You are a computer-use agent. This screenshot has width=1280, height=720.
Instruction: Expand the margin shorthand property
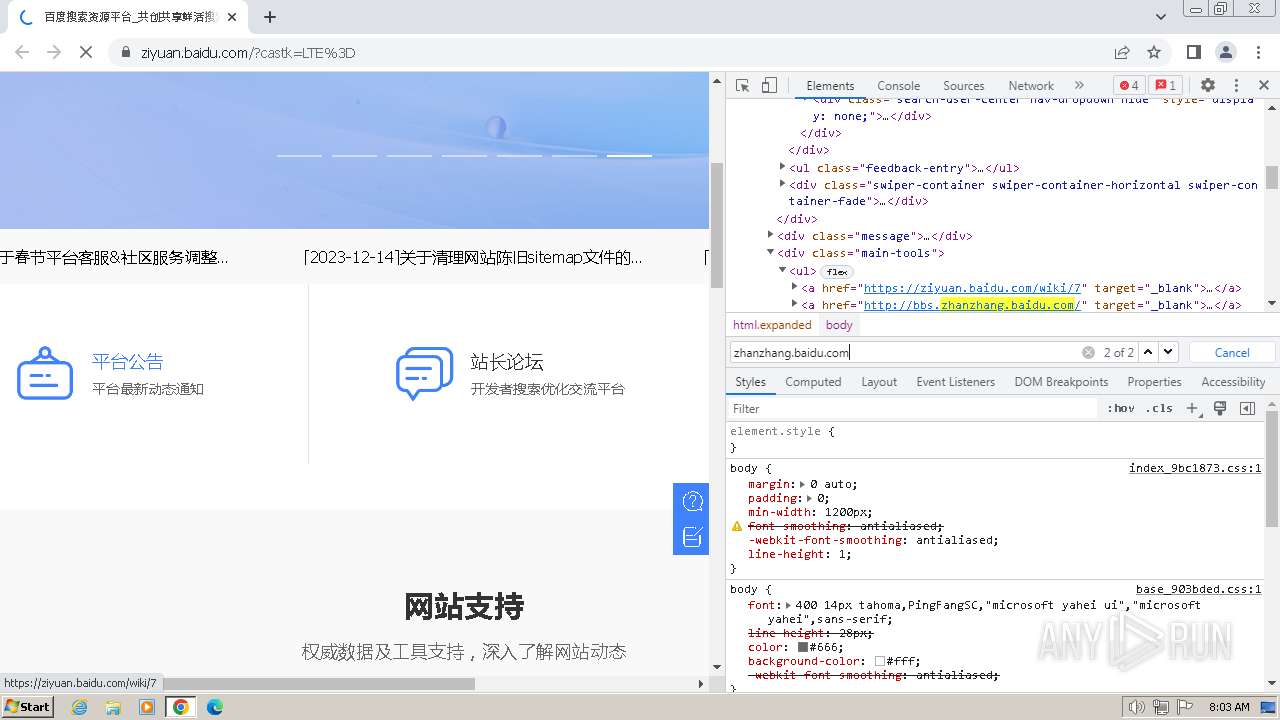pyautogui.click(x=803, y=484)
